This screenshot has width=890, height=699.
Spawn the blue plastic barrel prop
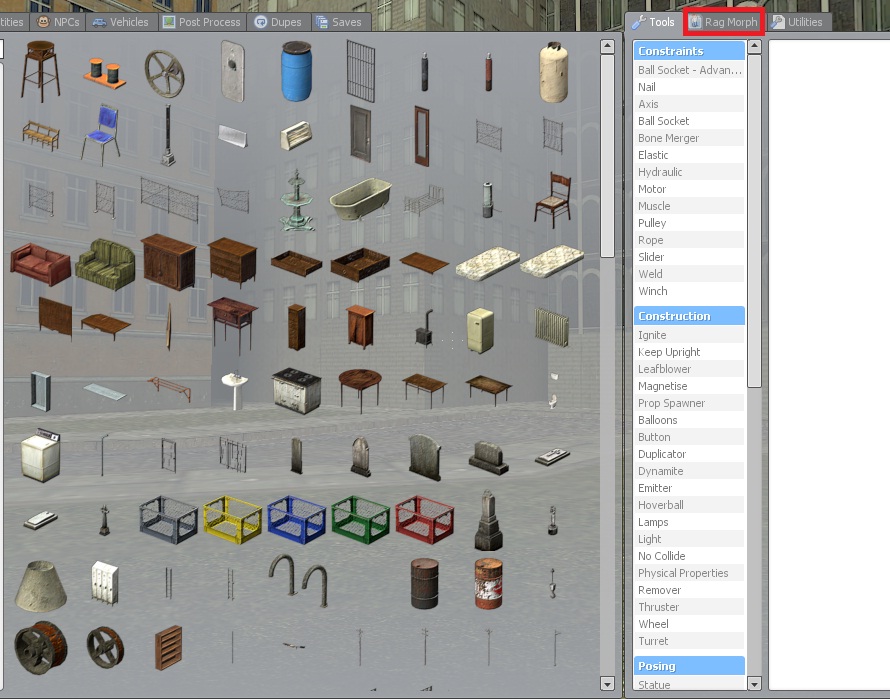[x=296, y=71]
